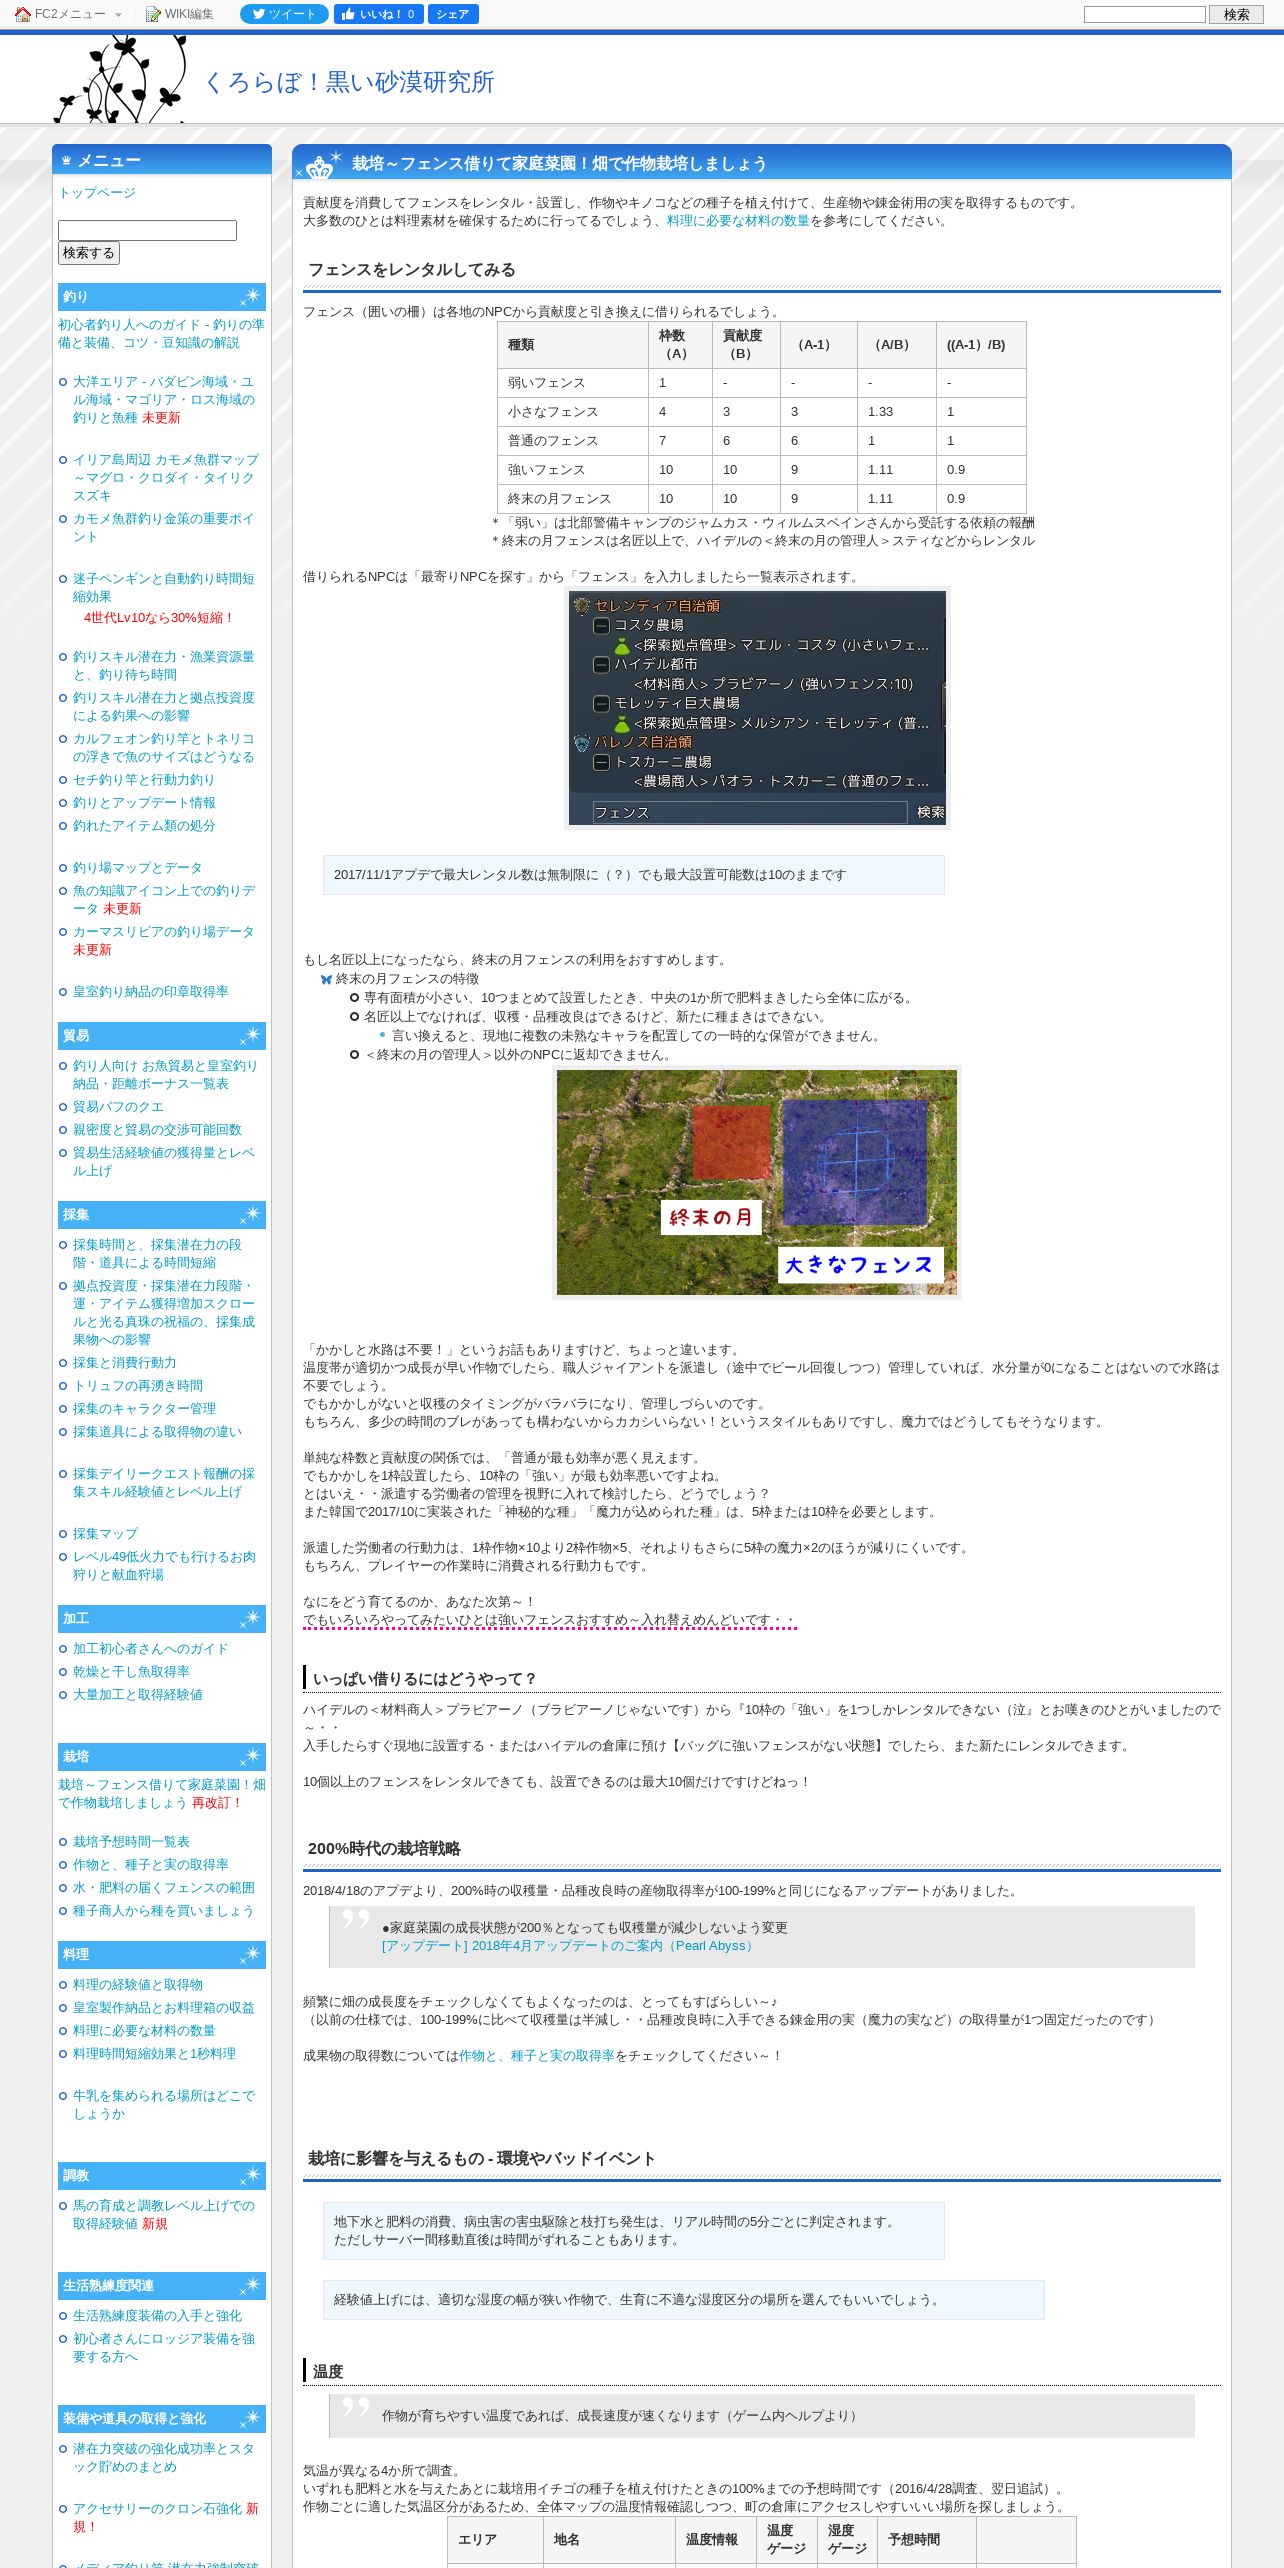
Task: Select the 採集 section header
Action: click(x=162, y=1214)
